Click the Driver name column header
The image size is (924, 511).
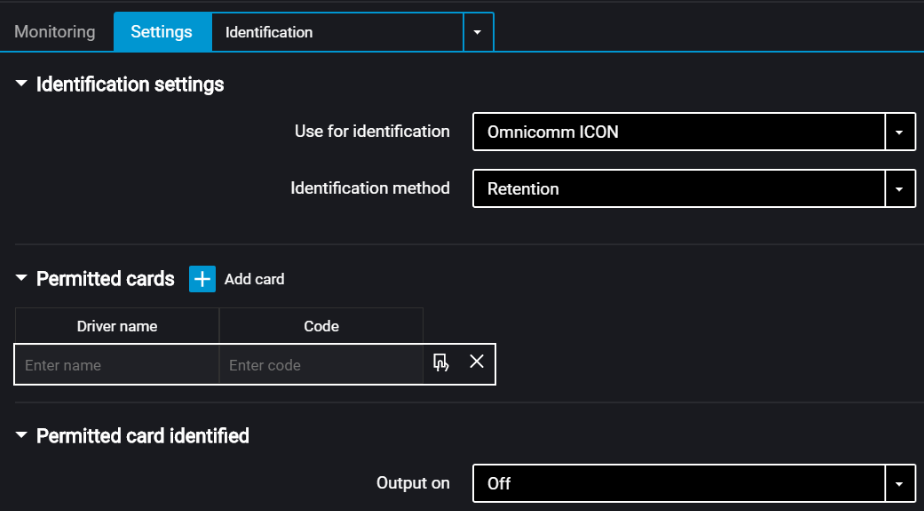click(117, 326)
